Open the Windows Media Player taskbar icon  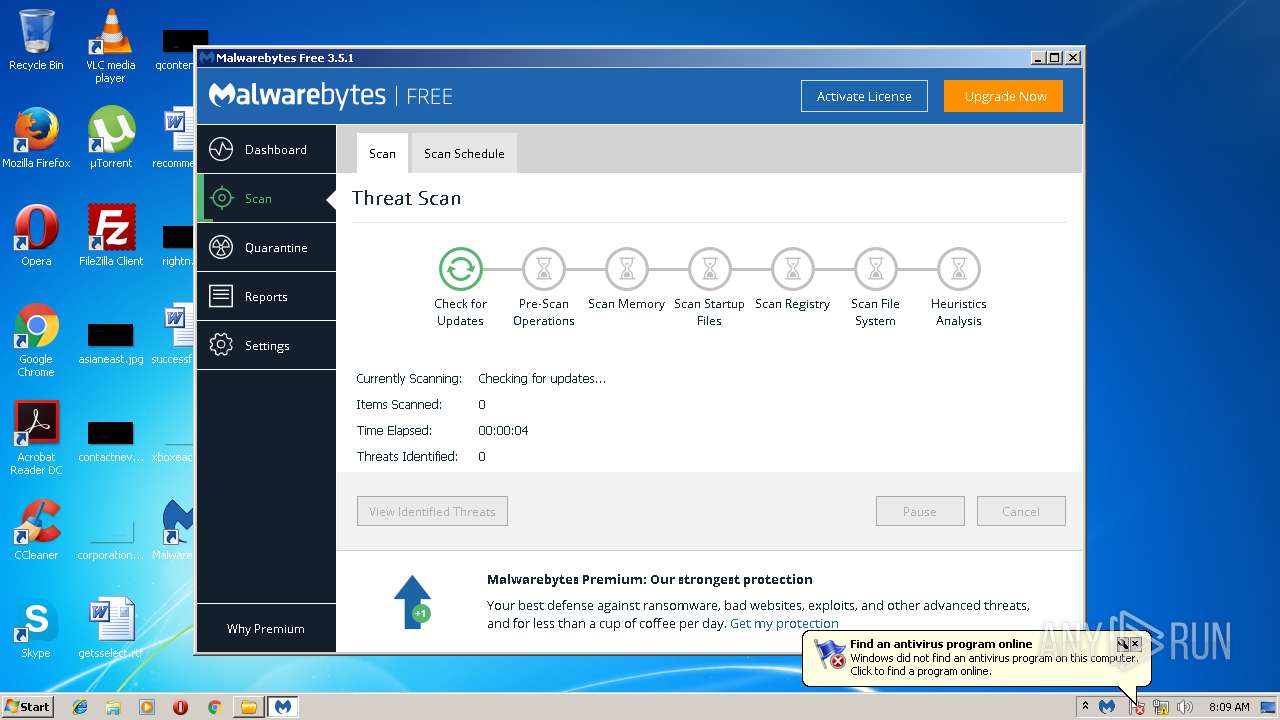[x=147, y=707]
